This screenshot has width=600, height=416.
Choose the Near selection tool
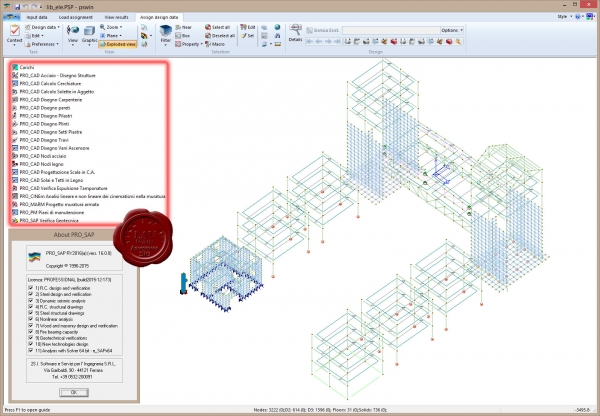pyautogui.click(x=183, y=28)
